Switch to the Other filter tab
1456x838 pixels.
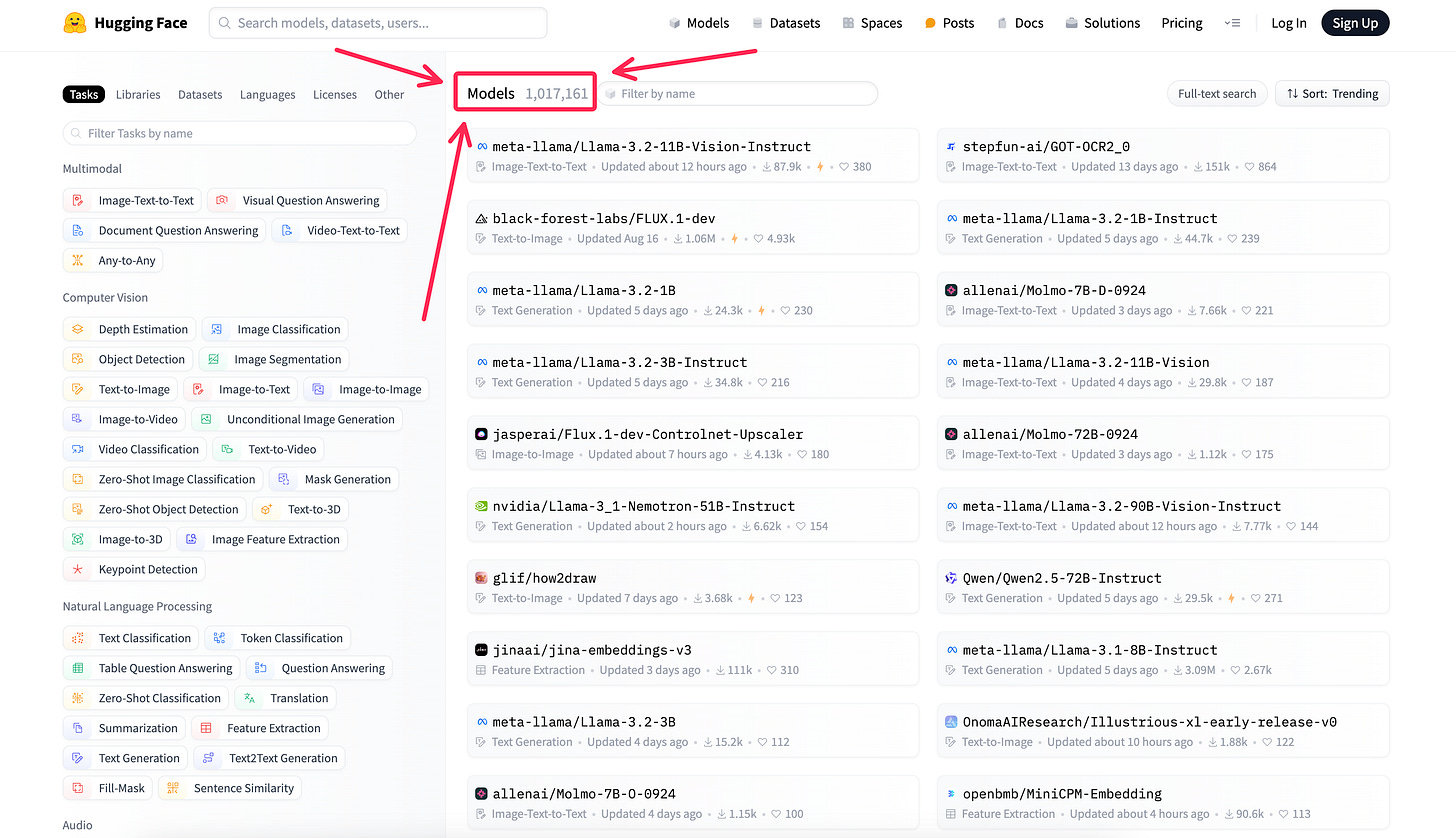click(389, 94)
